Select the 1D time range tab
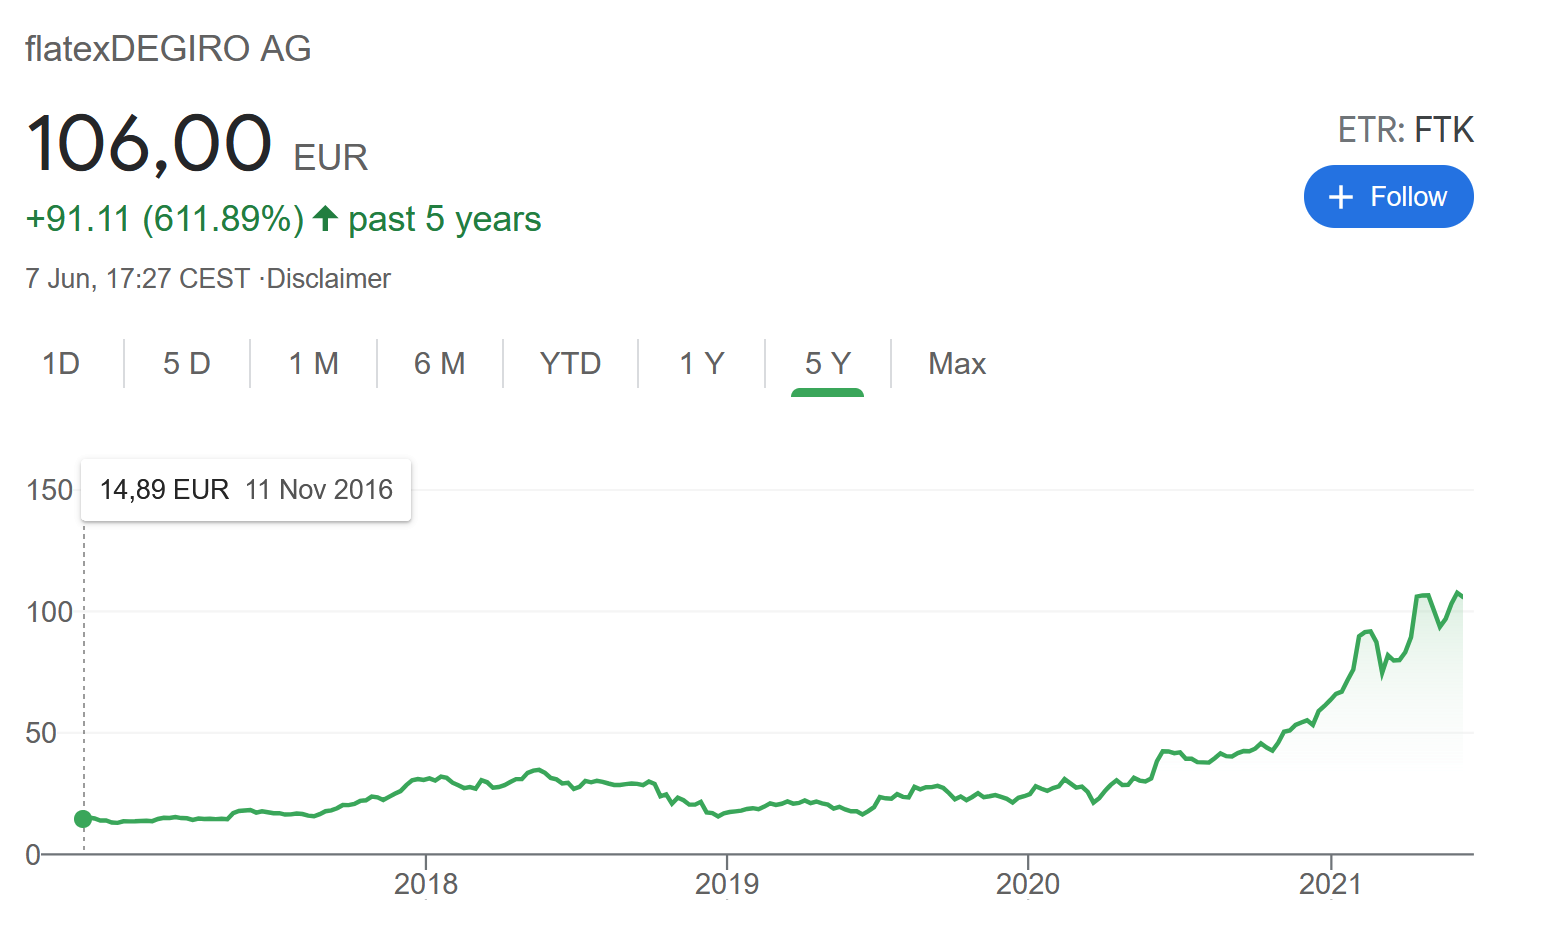1543x928 pixels. click(61, 363)
